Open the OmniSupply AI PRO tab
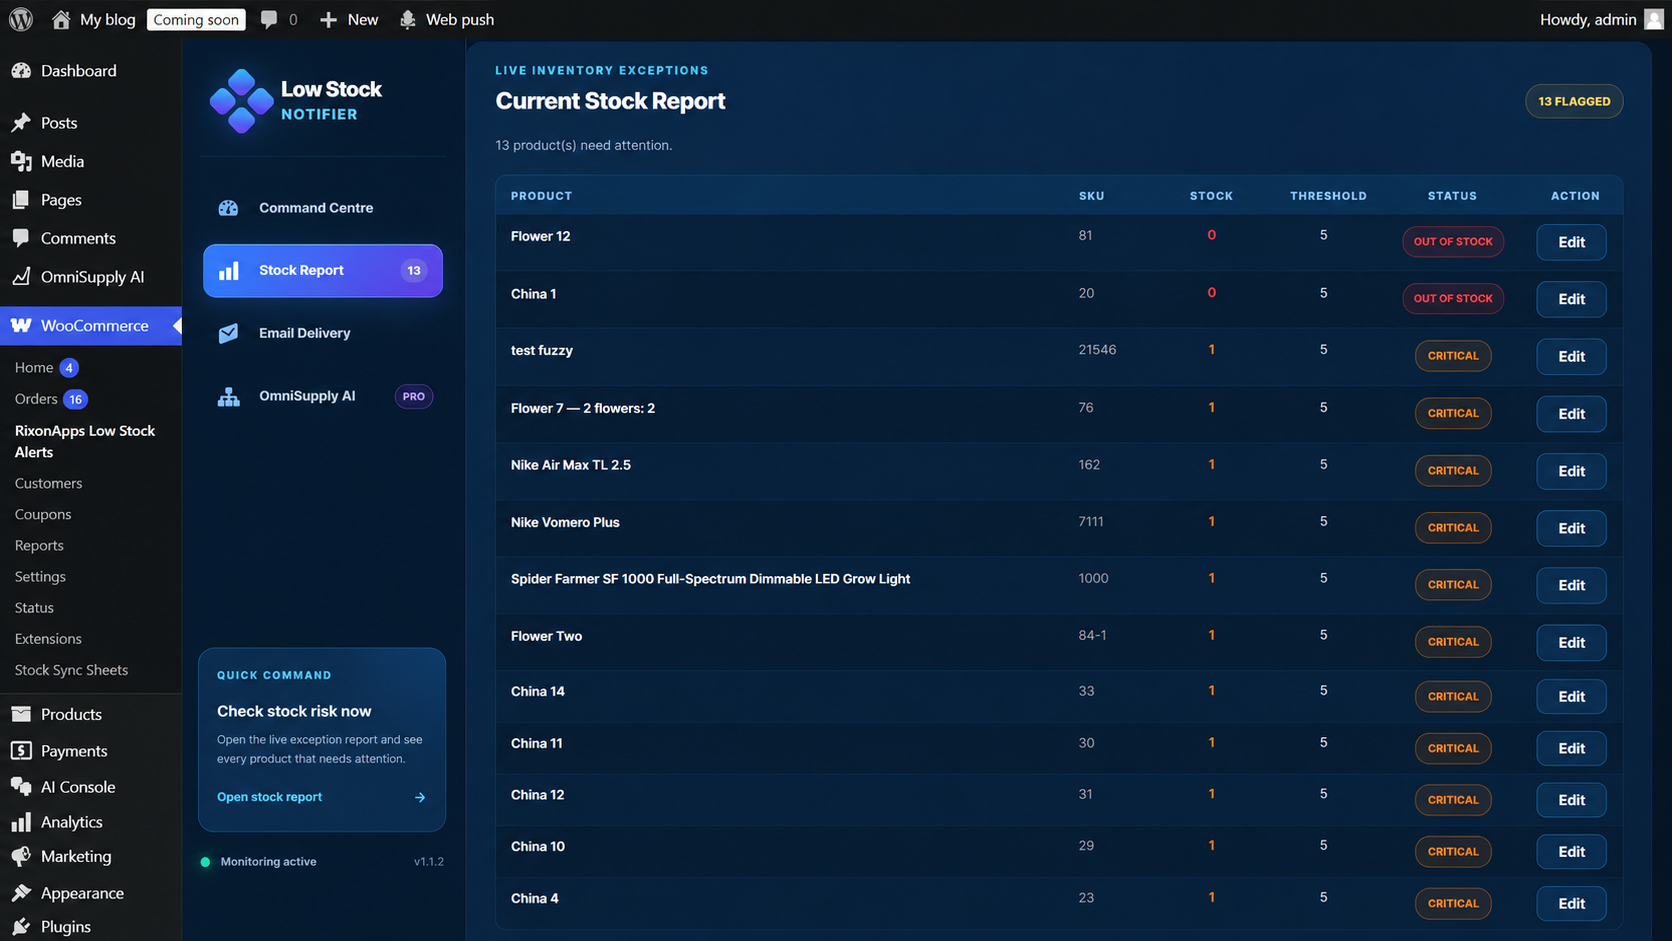Screen dimensions: 1672x941 (323, 396)
